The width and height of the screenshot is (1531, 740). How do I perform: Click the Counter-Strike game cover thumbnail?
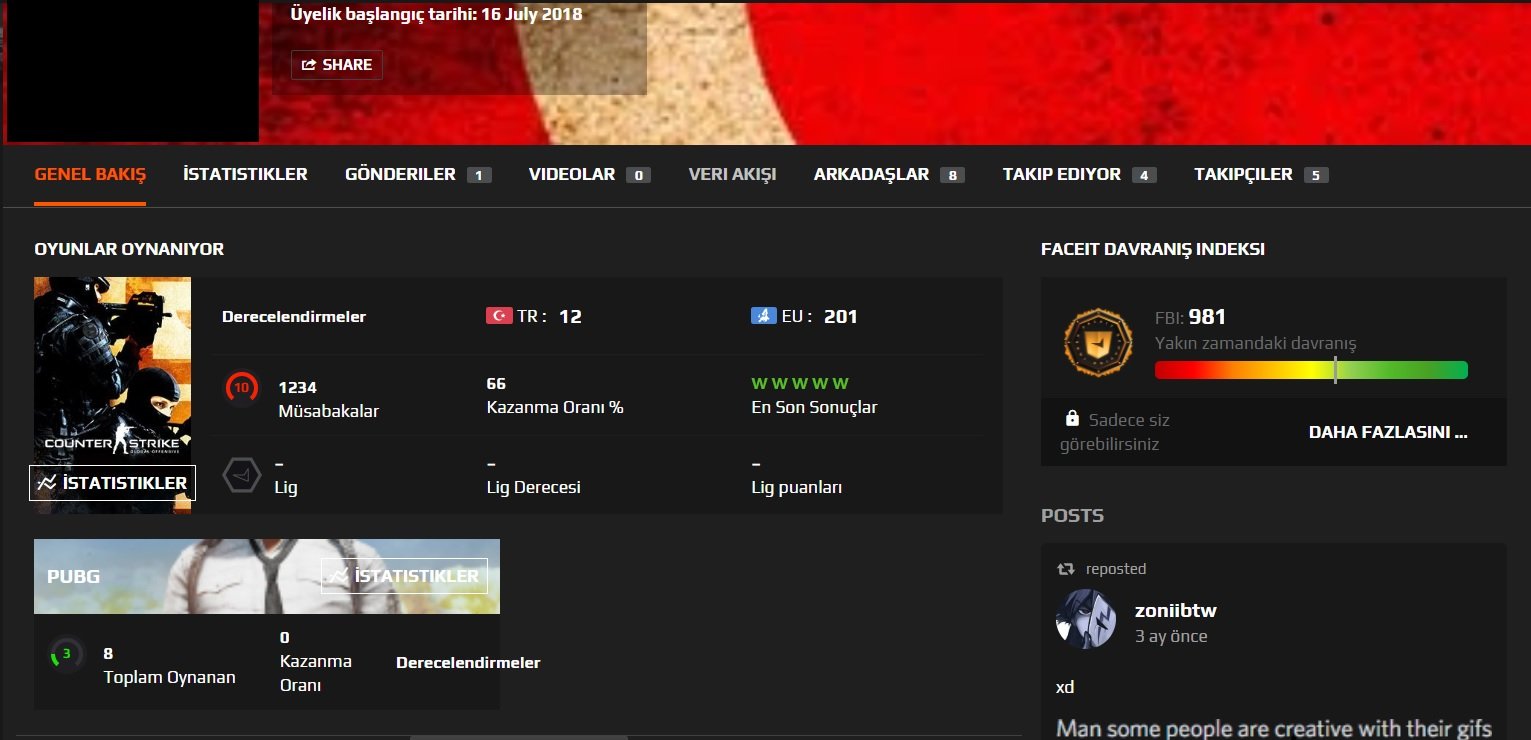pyautogui.click(x=112, y=395)
